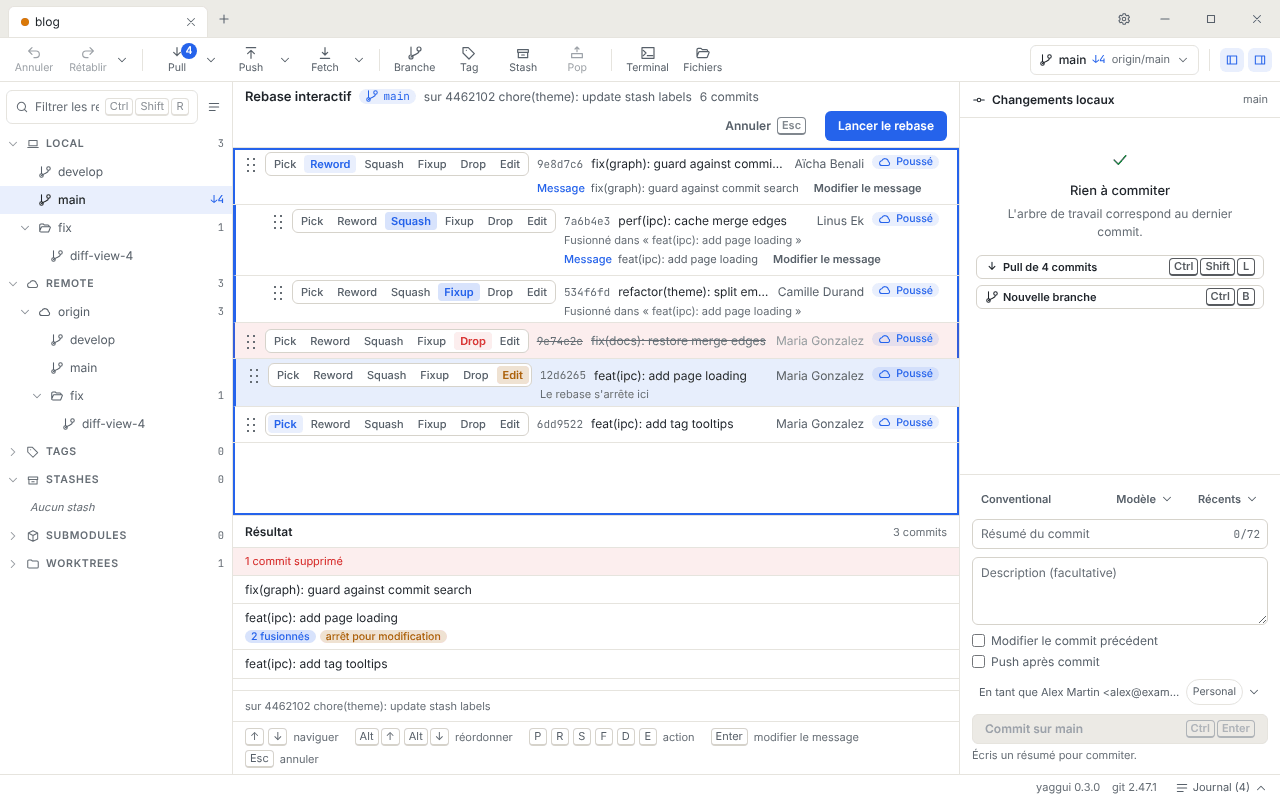Open the Journal (4) status panel
The width and height of the screenshot is (1280, 800).
1221,787
